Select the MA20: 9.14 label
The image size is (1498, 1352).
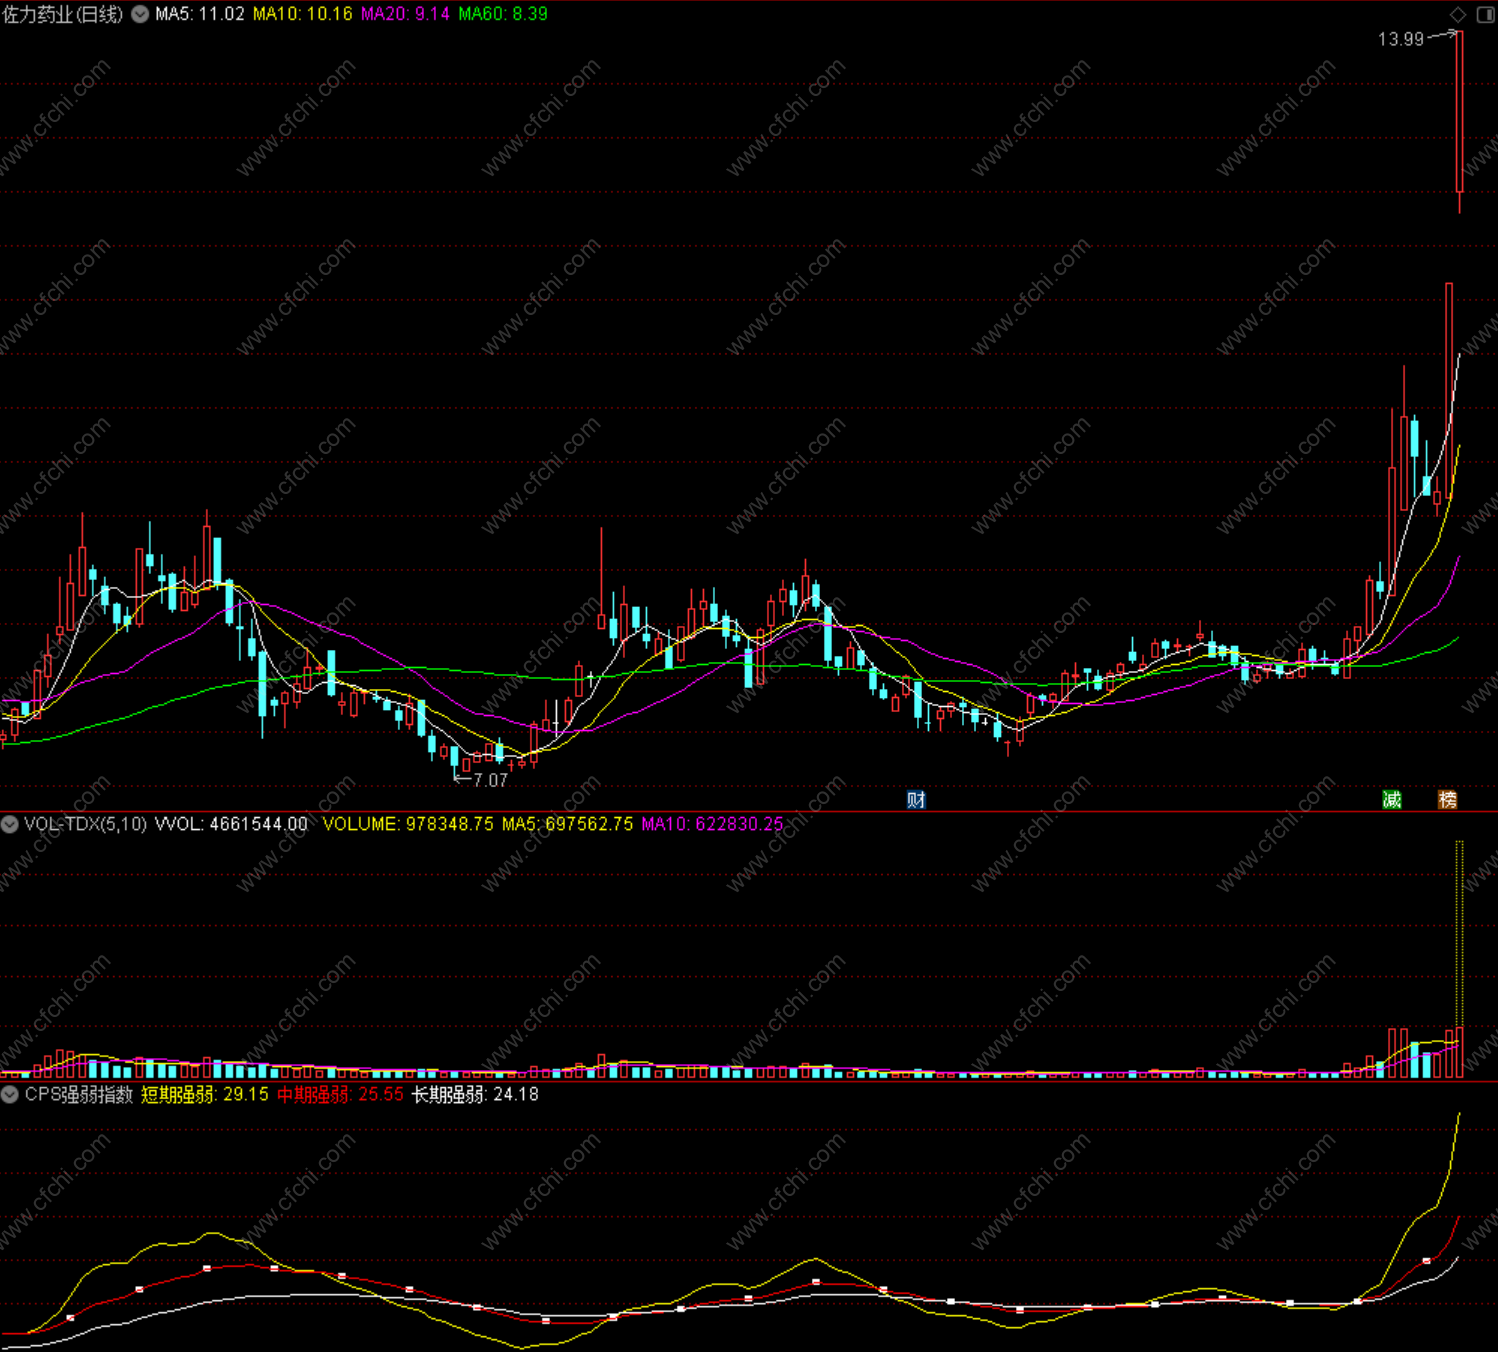[x=406, y=14]
